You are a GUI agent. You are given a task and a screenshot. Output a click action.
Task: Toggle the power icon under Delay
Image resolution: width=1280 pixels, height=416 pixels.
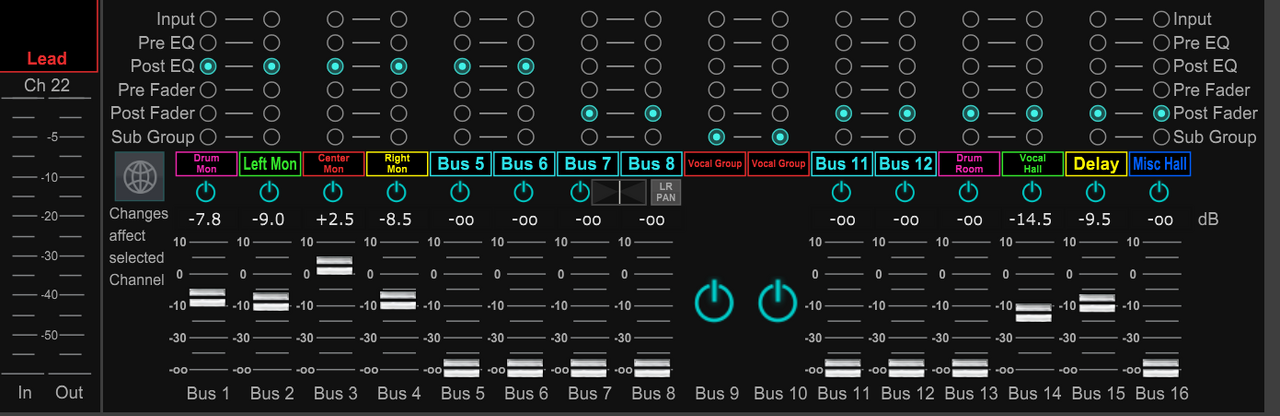tap(1096, 191)
